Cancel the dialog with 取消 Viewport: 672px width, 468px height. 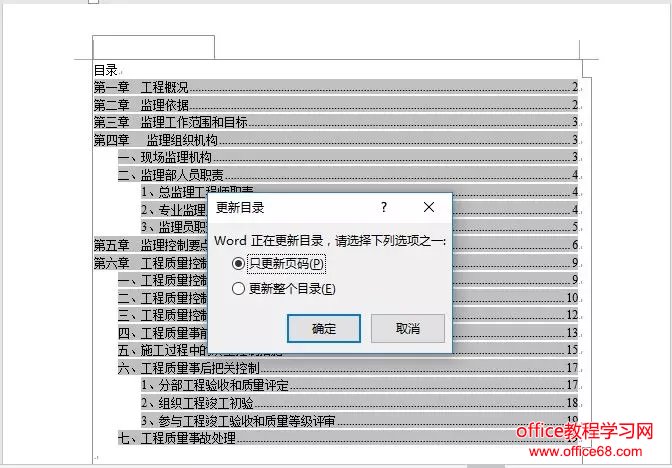(408, 328)
